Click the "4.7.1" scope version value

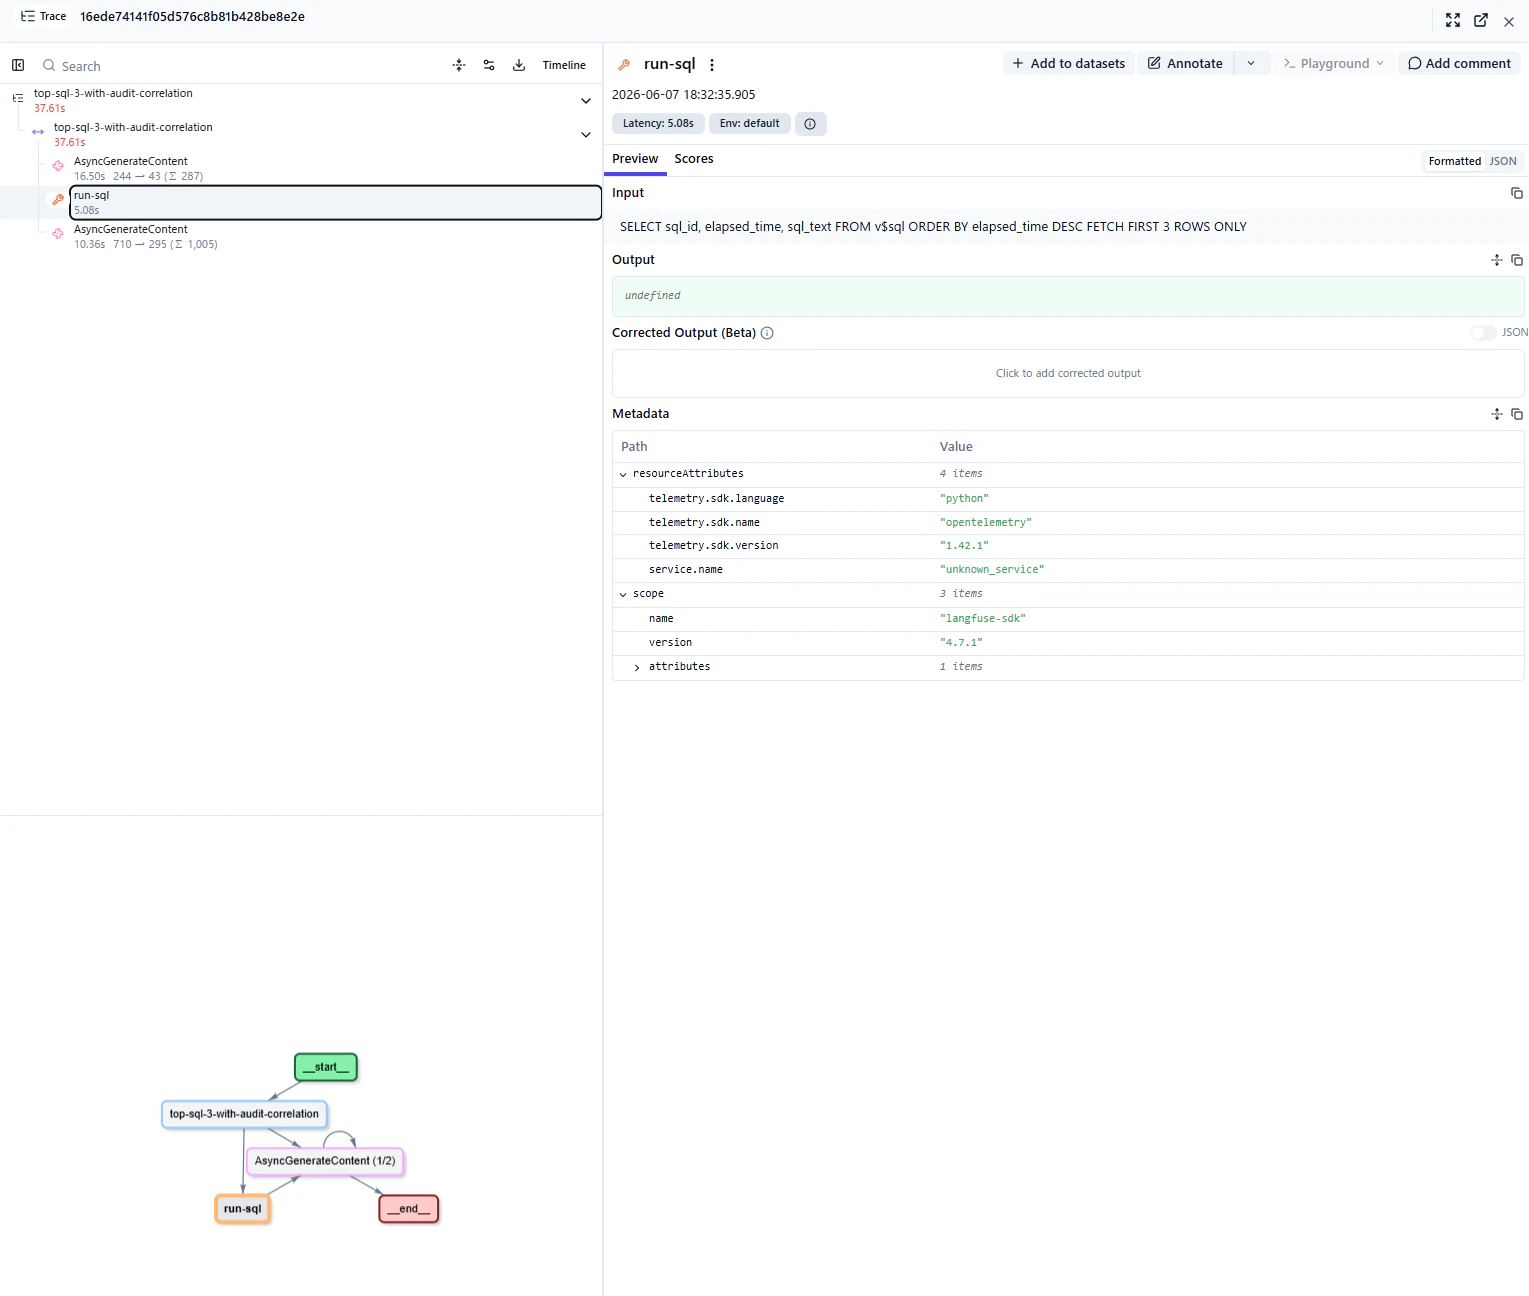961,643
